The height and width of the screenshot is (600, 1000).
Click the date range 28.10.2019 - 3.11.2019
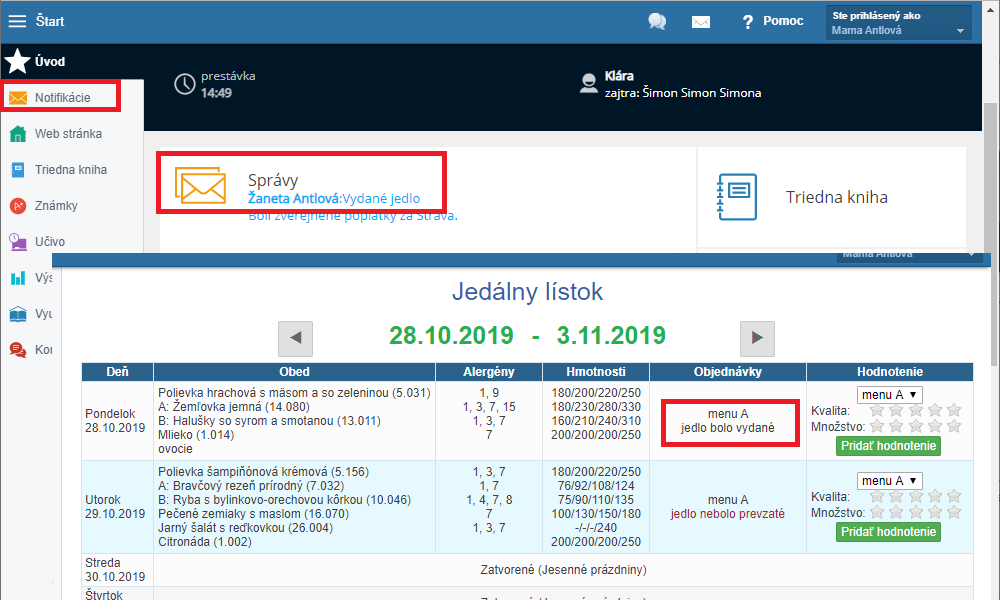point(527,335)
